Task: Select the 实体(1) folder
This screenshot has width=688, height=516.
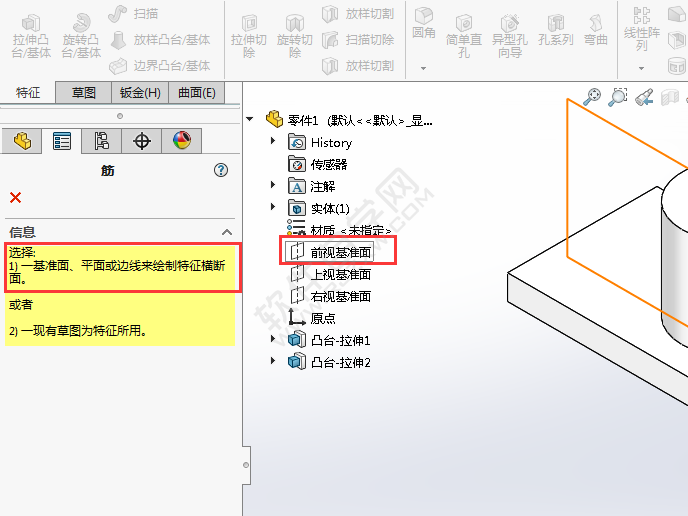Action: 319,208
